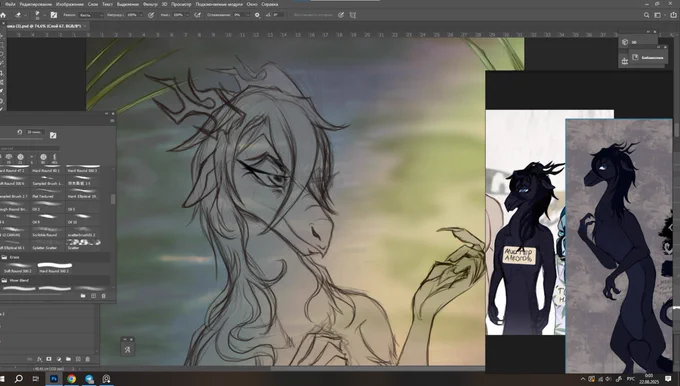Delete brush trash icon in Brushes panel
The width and height of the screenshot is (680, 386).
(103, 296)
